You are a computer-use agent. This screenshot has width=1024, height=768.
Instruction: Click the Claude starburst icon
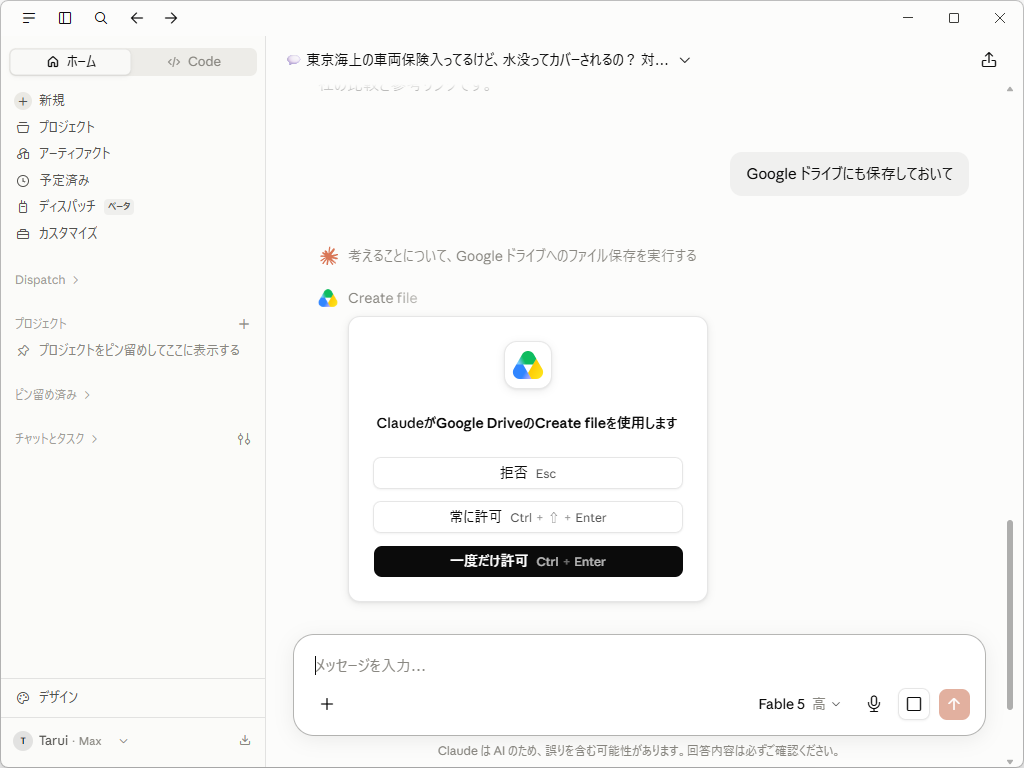coord(328,256)
